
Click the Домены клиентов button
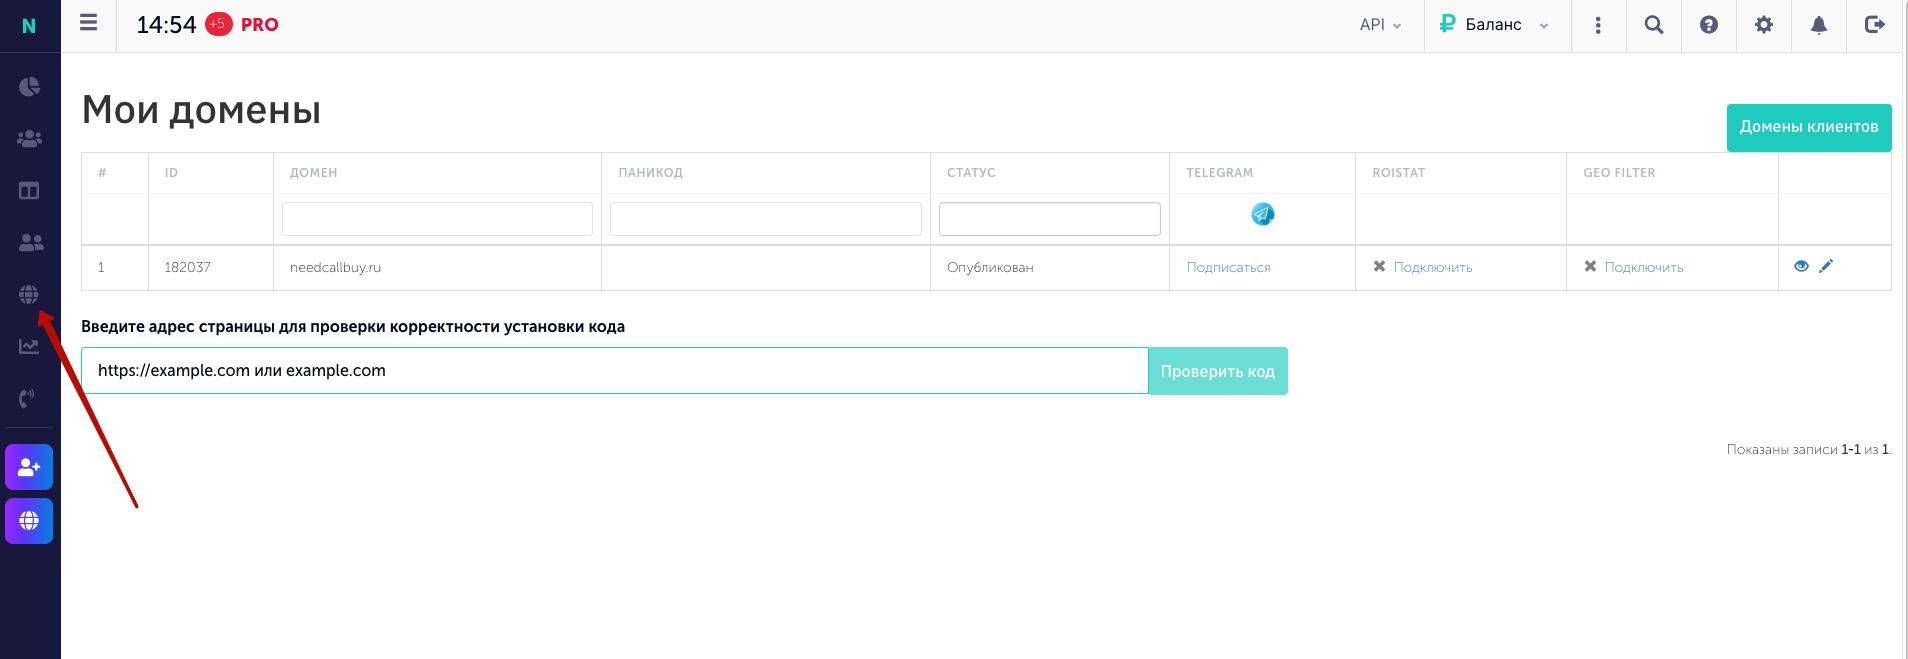click(1809, 127)
